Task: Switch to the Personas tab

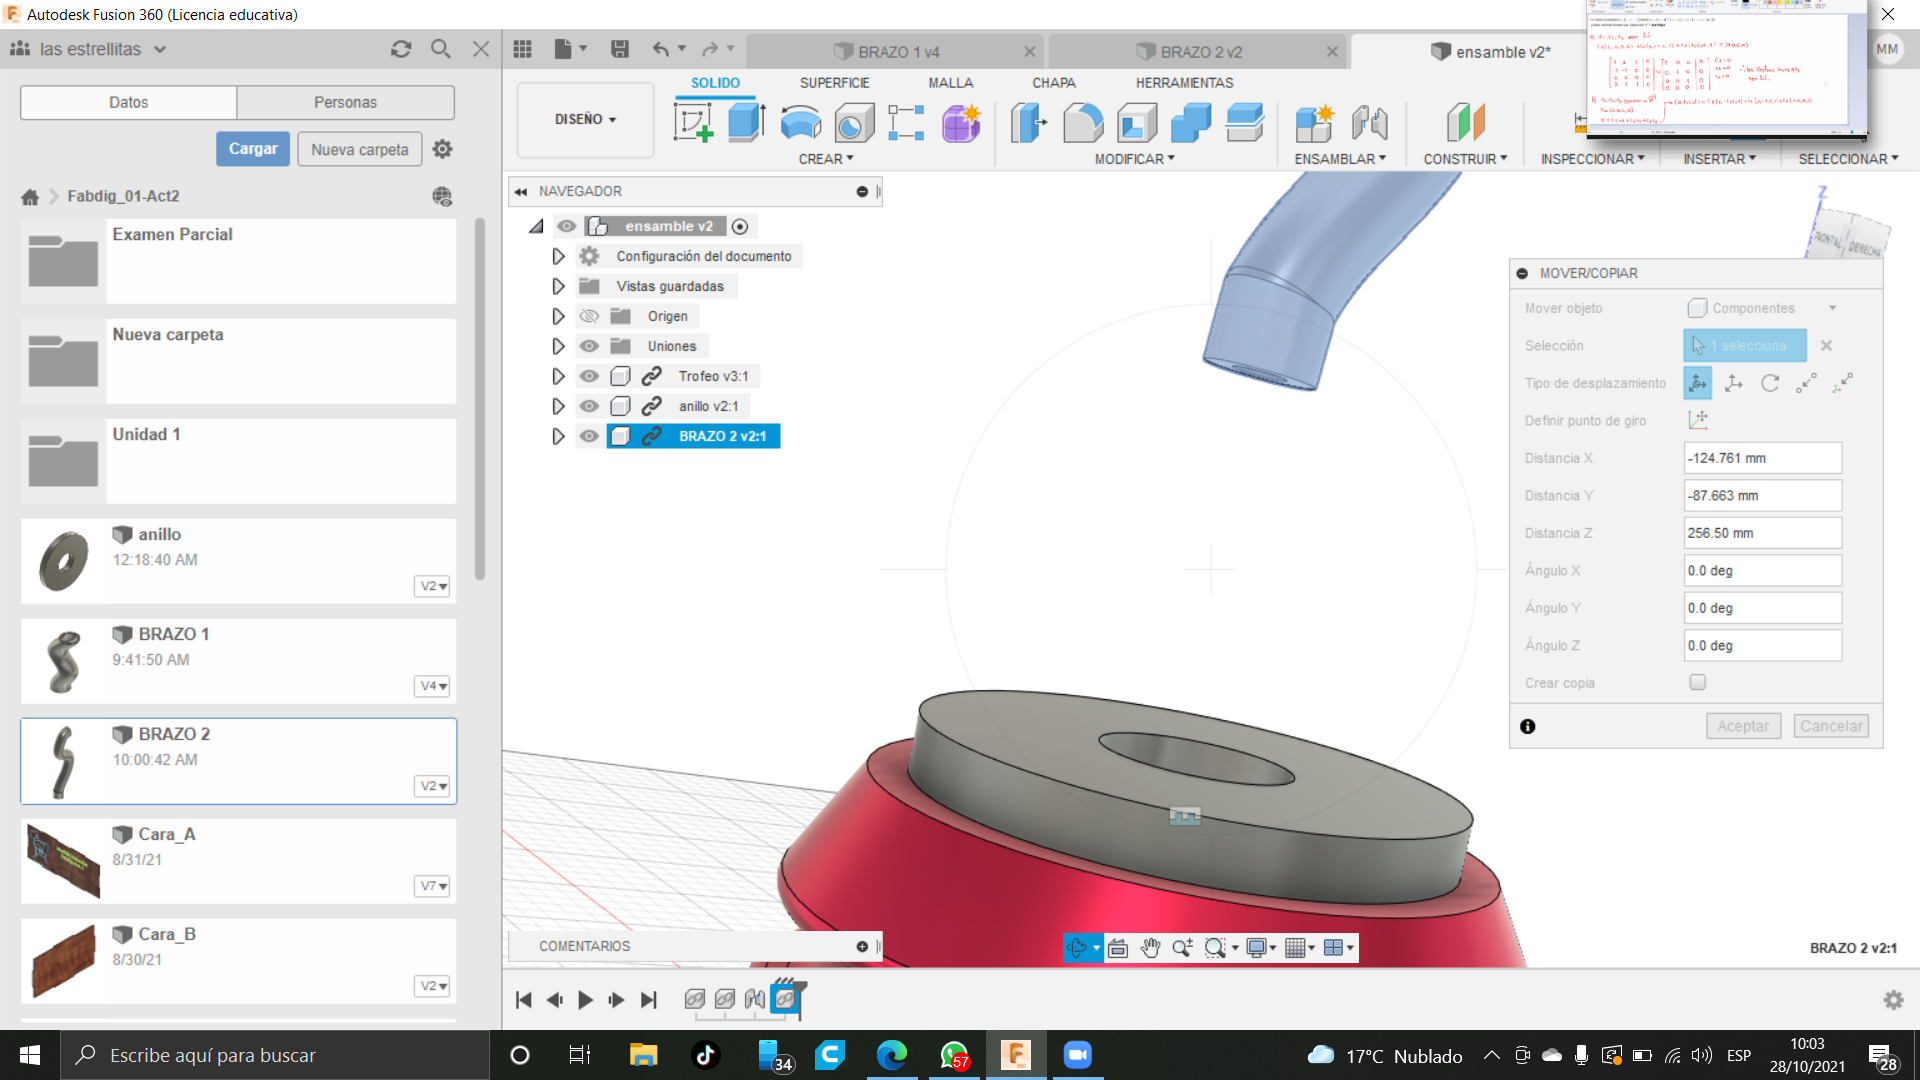Action: point(345,102)
